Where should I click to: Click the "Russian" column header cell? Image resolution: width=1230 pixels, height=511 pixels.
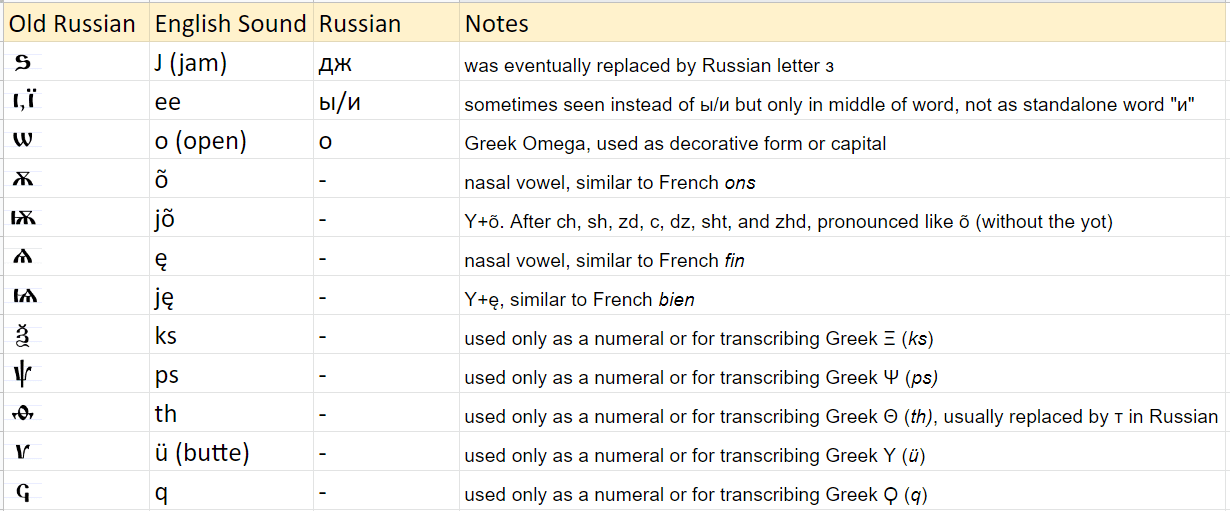pos(360,24)
